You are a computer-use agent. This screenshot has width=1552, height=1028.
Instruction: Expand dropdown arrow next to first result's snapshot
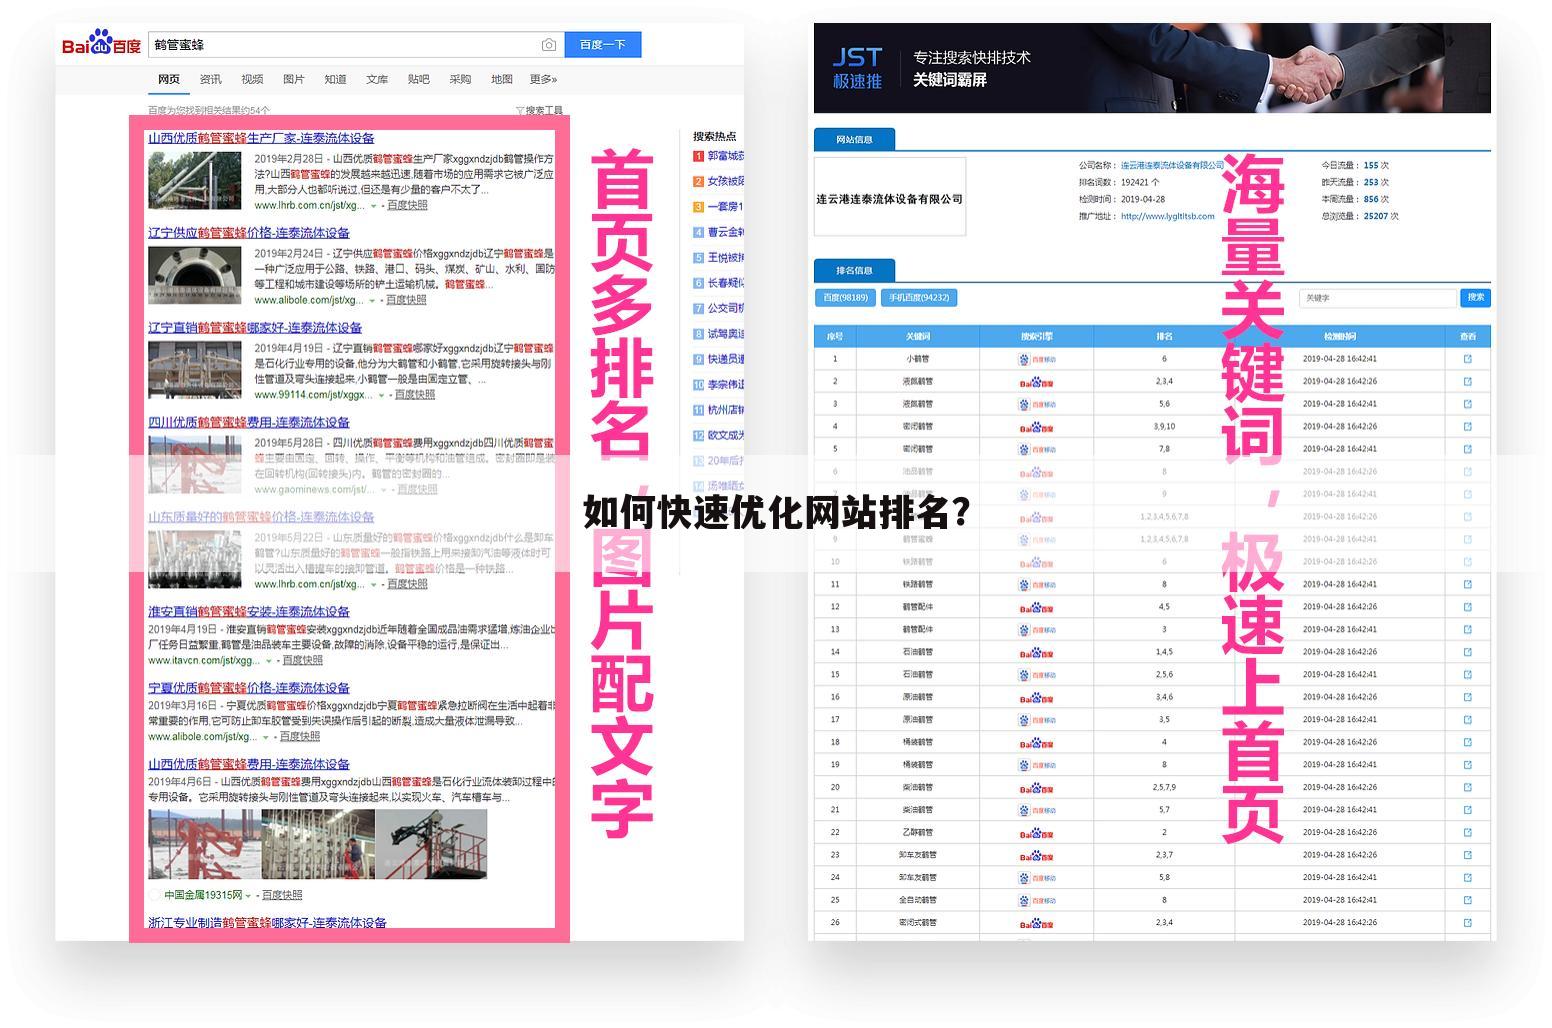point(373,205)
